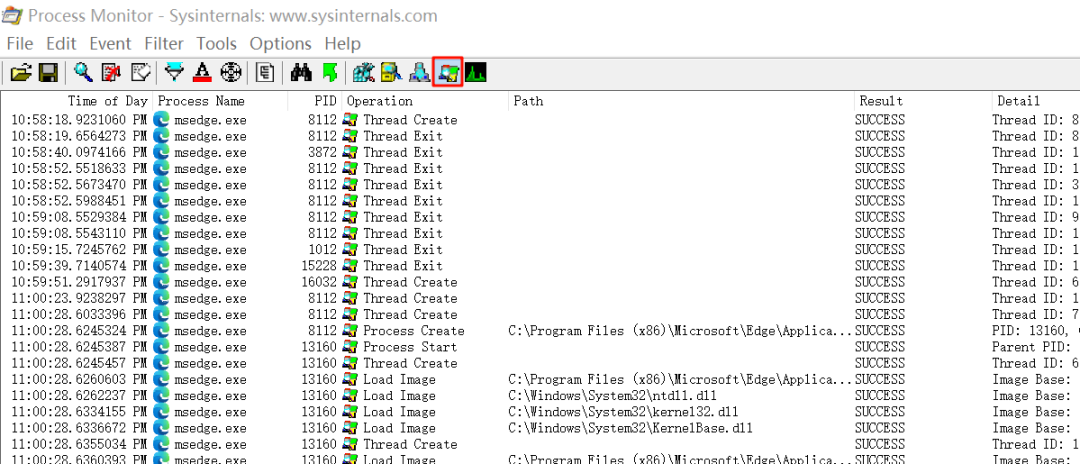Click the PID 15228 cell
Image resolution: width=1080 pixels, height=464 pixels.
click(320, 266)
